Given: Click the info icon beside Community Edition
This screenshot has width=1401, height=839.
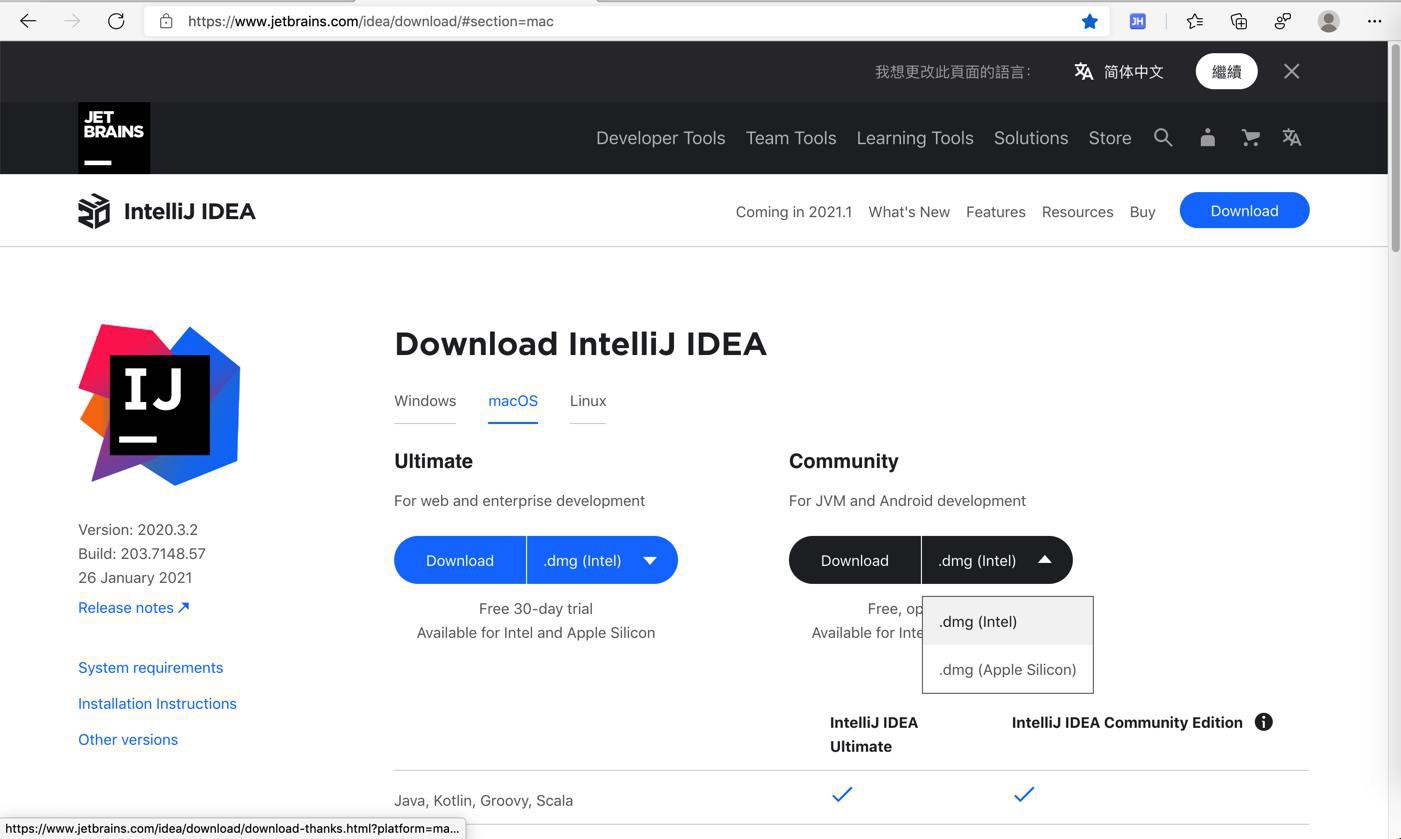Looking at the screenshot, I should click(x=1264, y=722).
